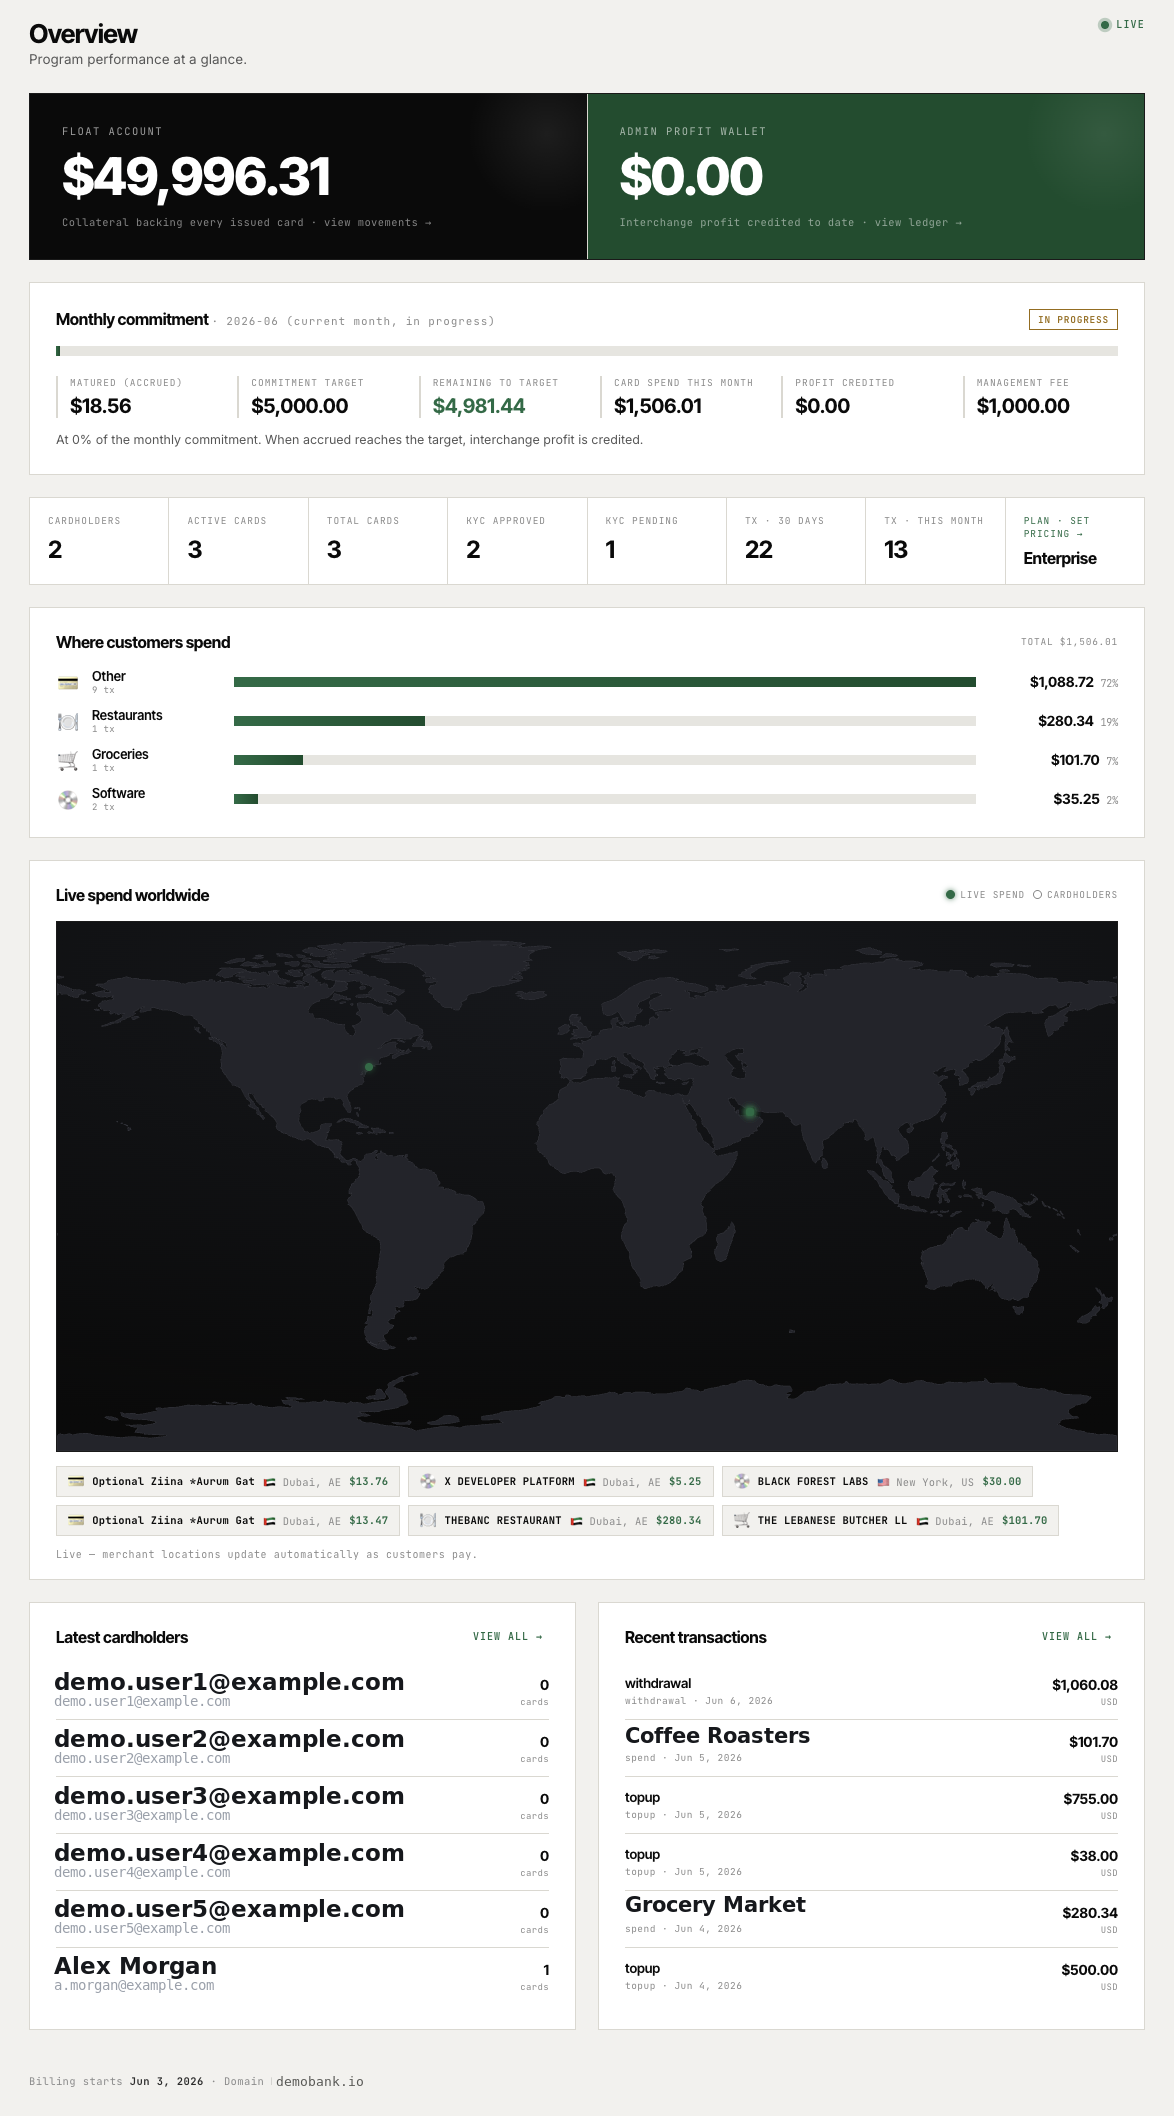
Task: Open view movements link in Float Account
Action: [377, 223]
